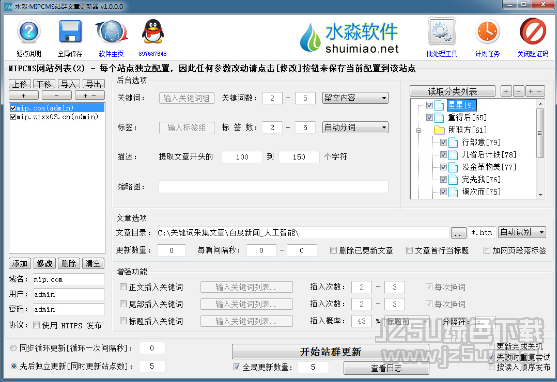
Task: Click the 更新数量 count field
Action: click(x=171, y=251)
